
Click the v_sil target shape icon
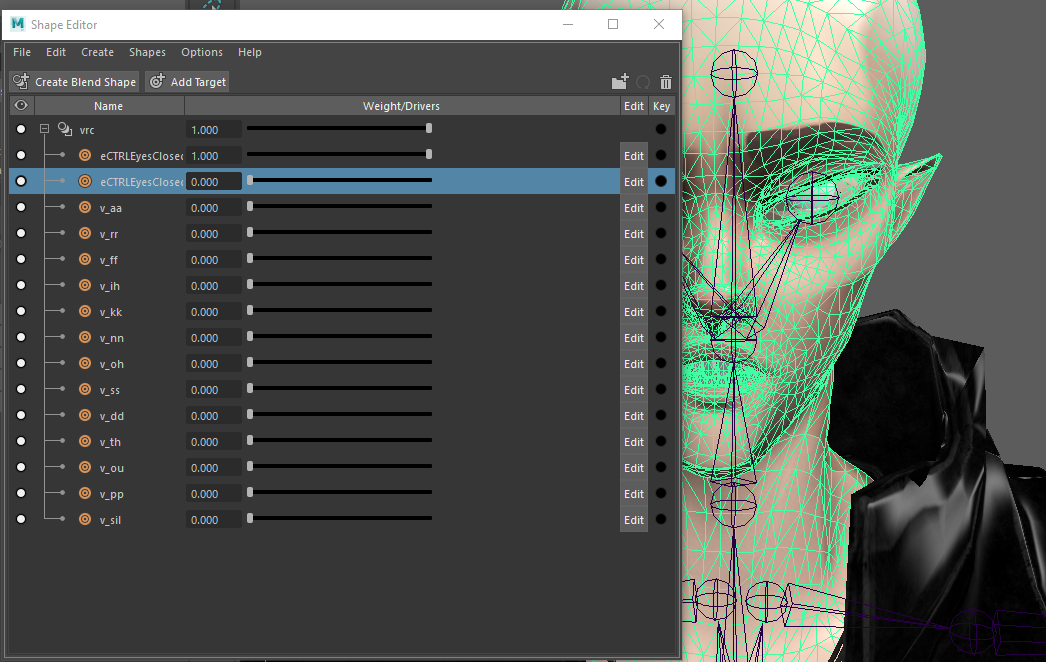point(85,520)
